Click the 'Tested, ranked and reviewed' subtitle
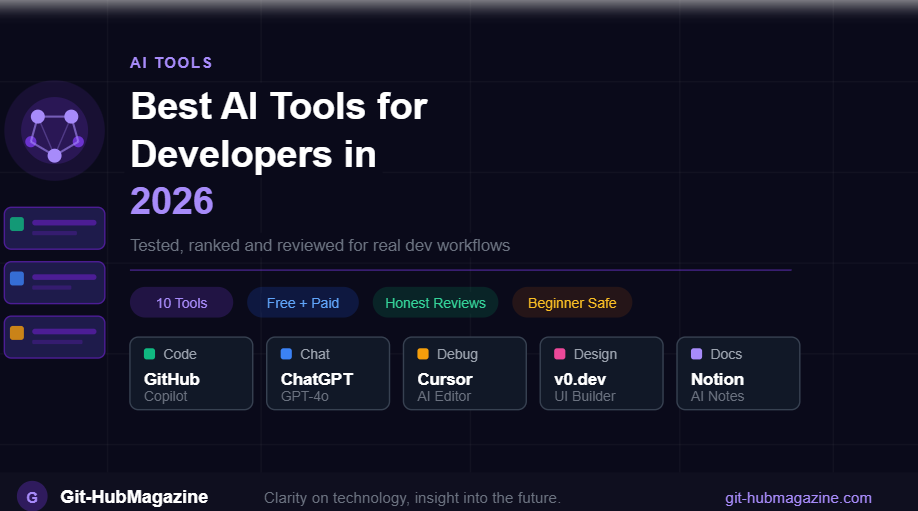 (x=320, y=245)
